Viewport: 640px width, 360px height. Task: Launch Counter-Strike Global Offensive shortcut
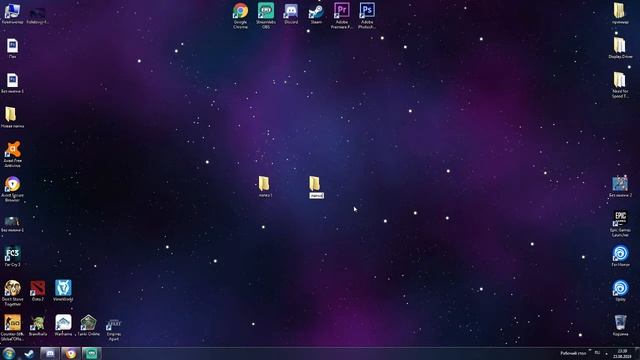12,327
